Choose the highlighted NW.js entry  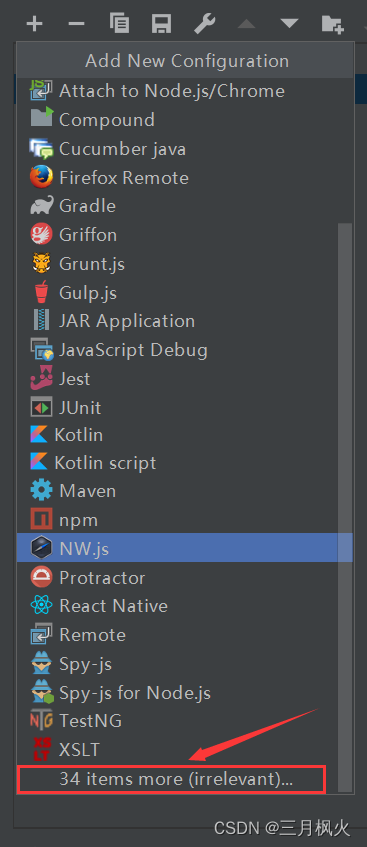[184, 548]
